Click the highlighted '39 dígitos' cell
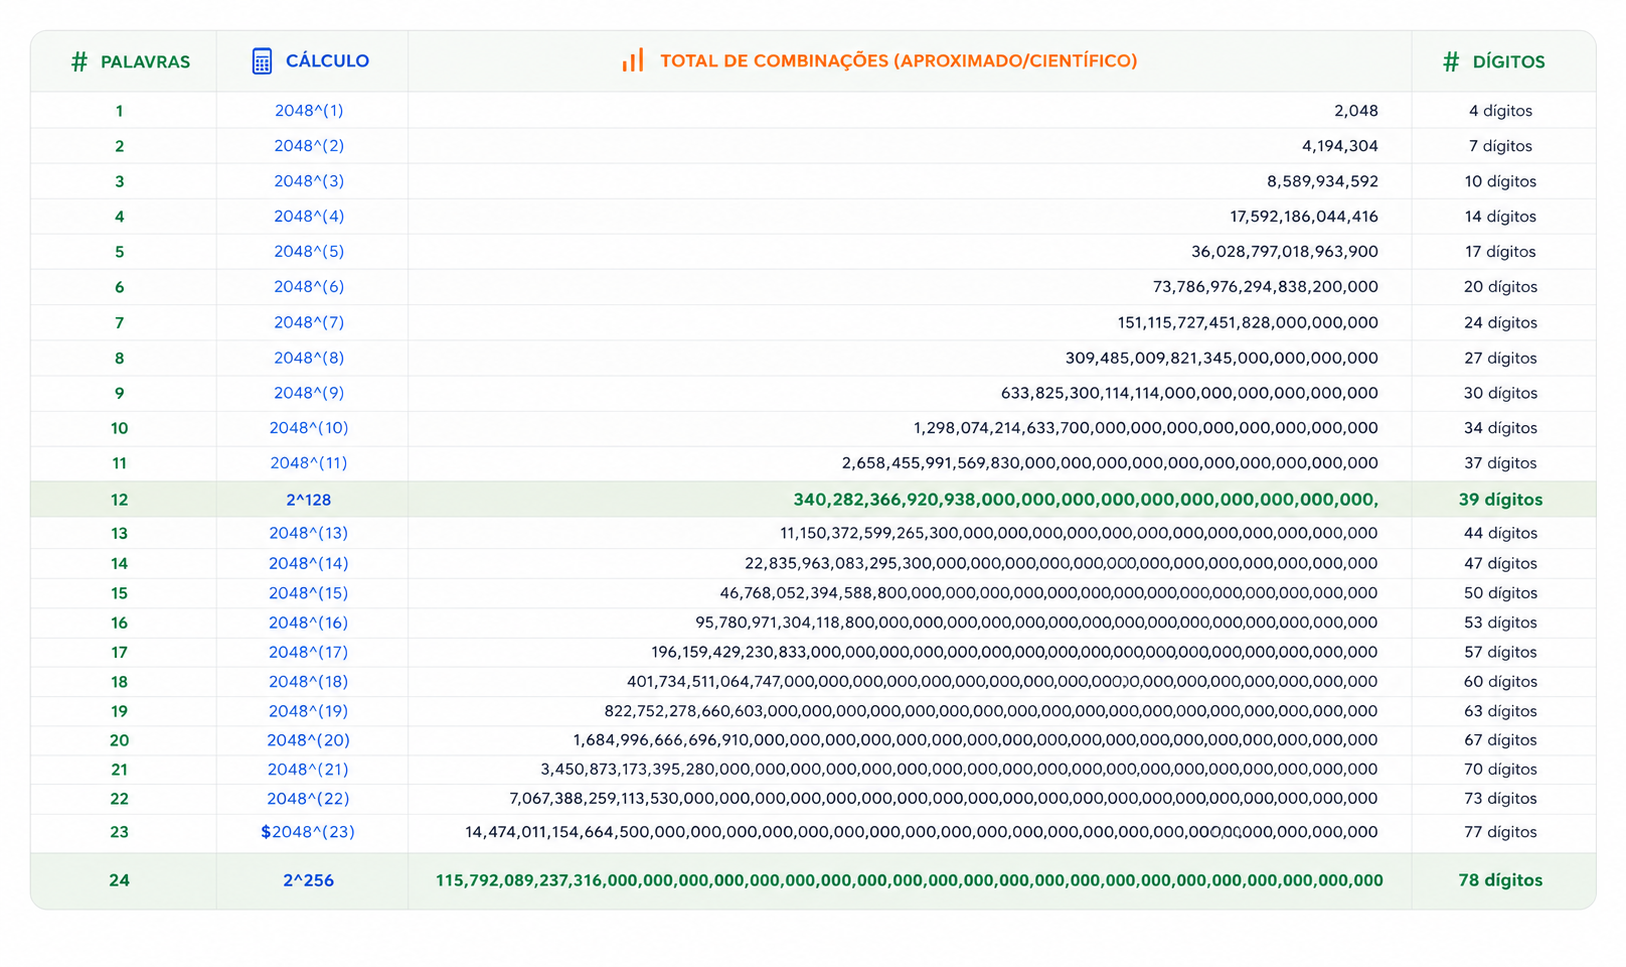Viewport: 1626px width, 967px height. pyautogui.click(x=1500, y=499)
